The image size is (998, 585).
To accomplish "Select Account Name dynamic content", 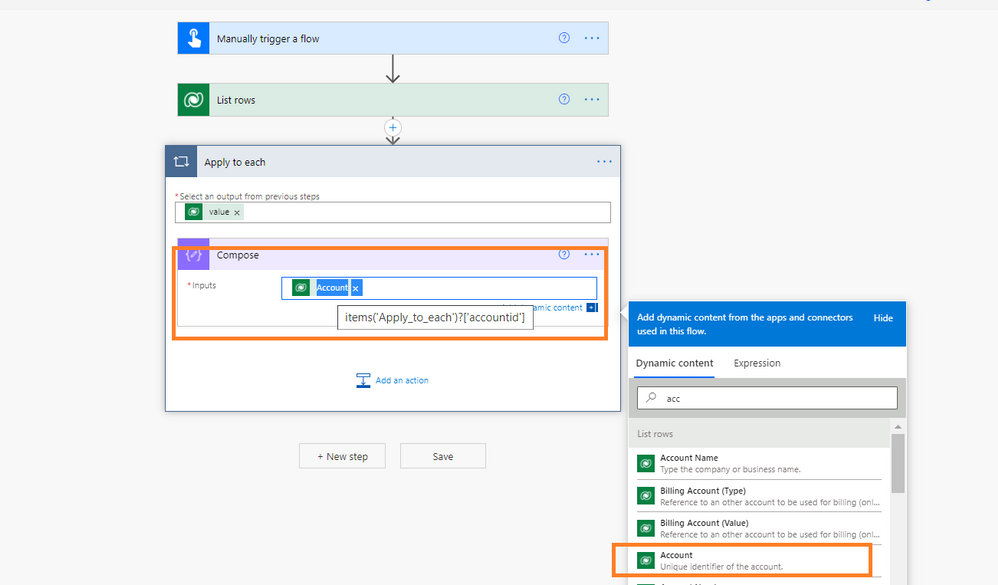I will click(759, 463).
